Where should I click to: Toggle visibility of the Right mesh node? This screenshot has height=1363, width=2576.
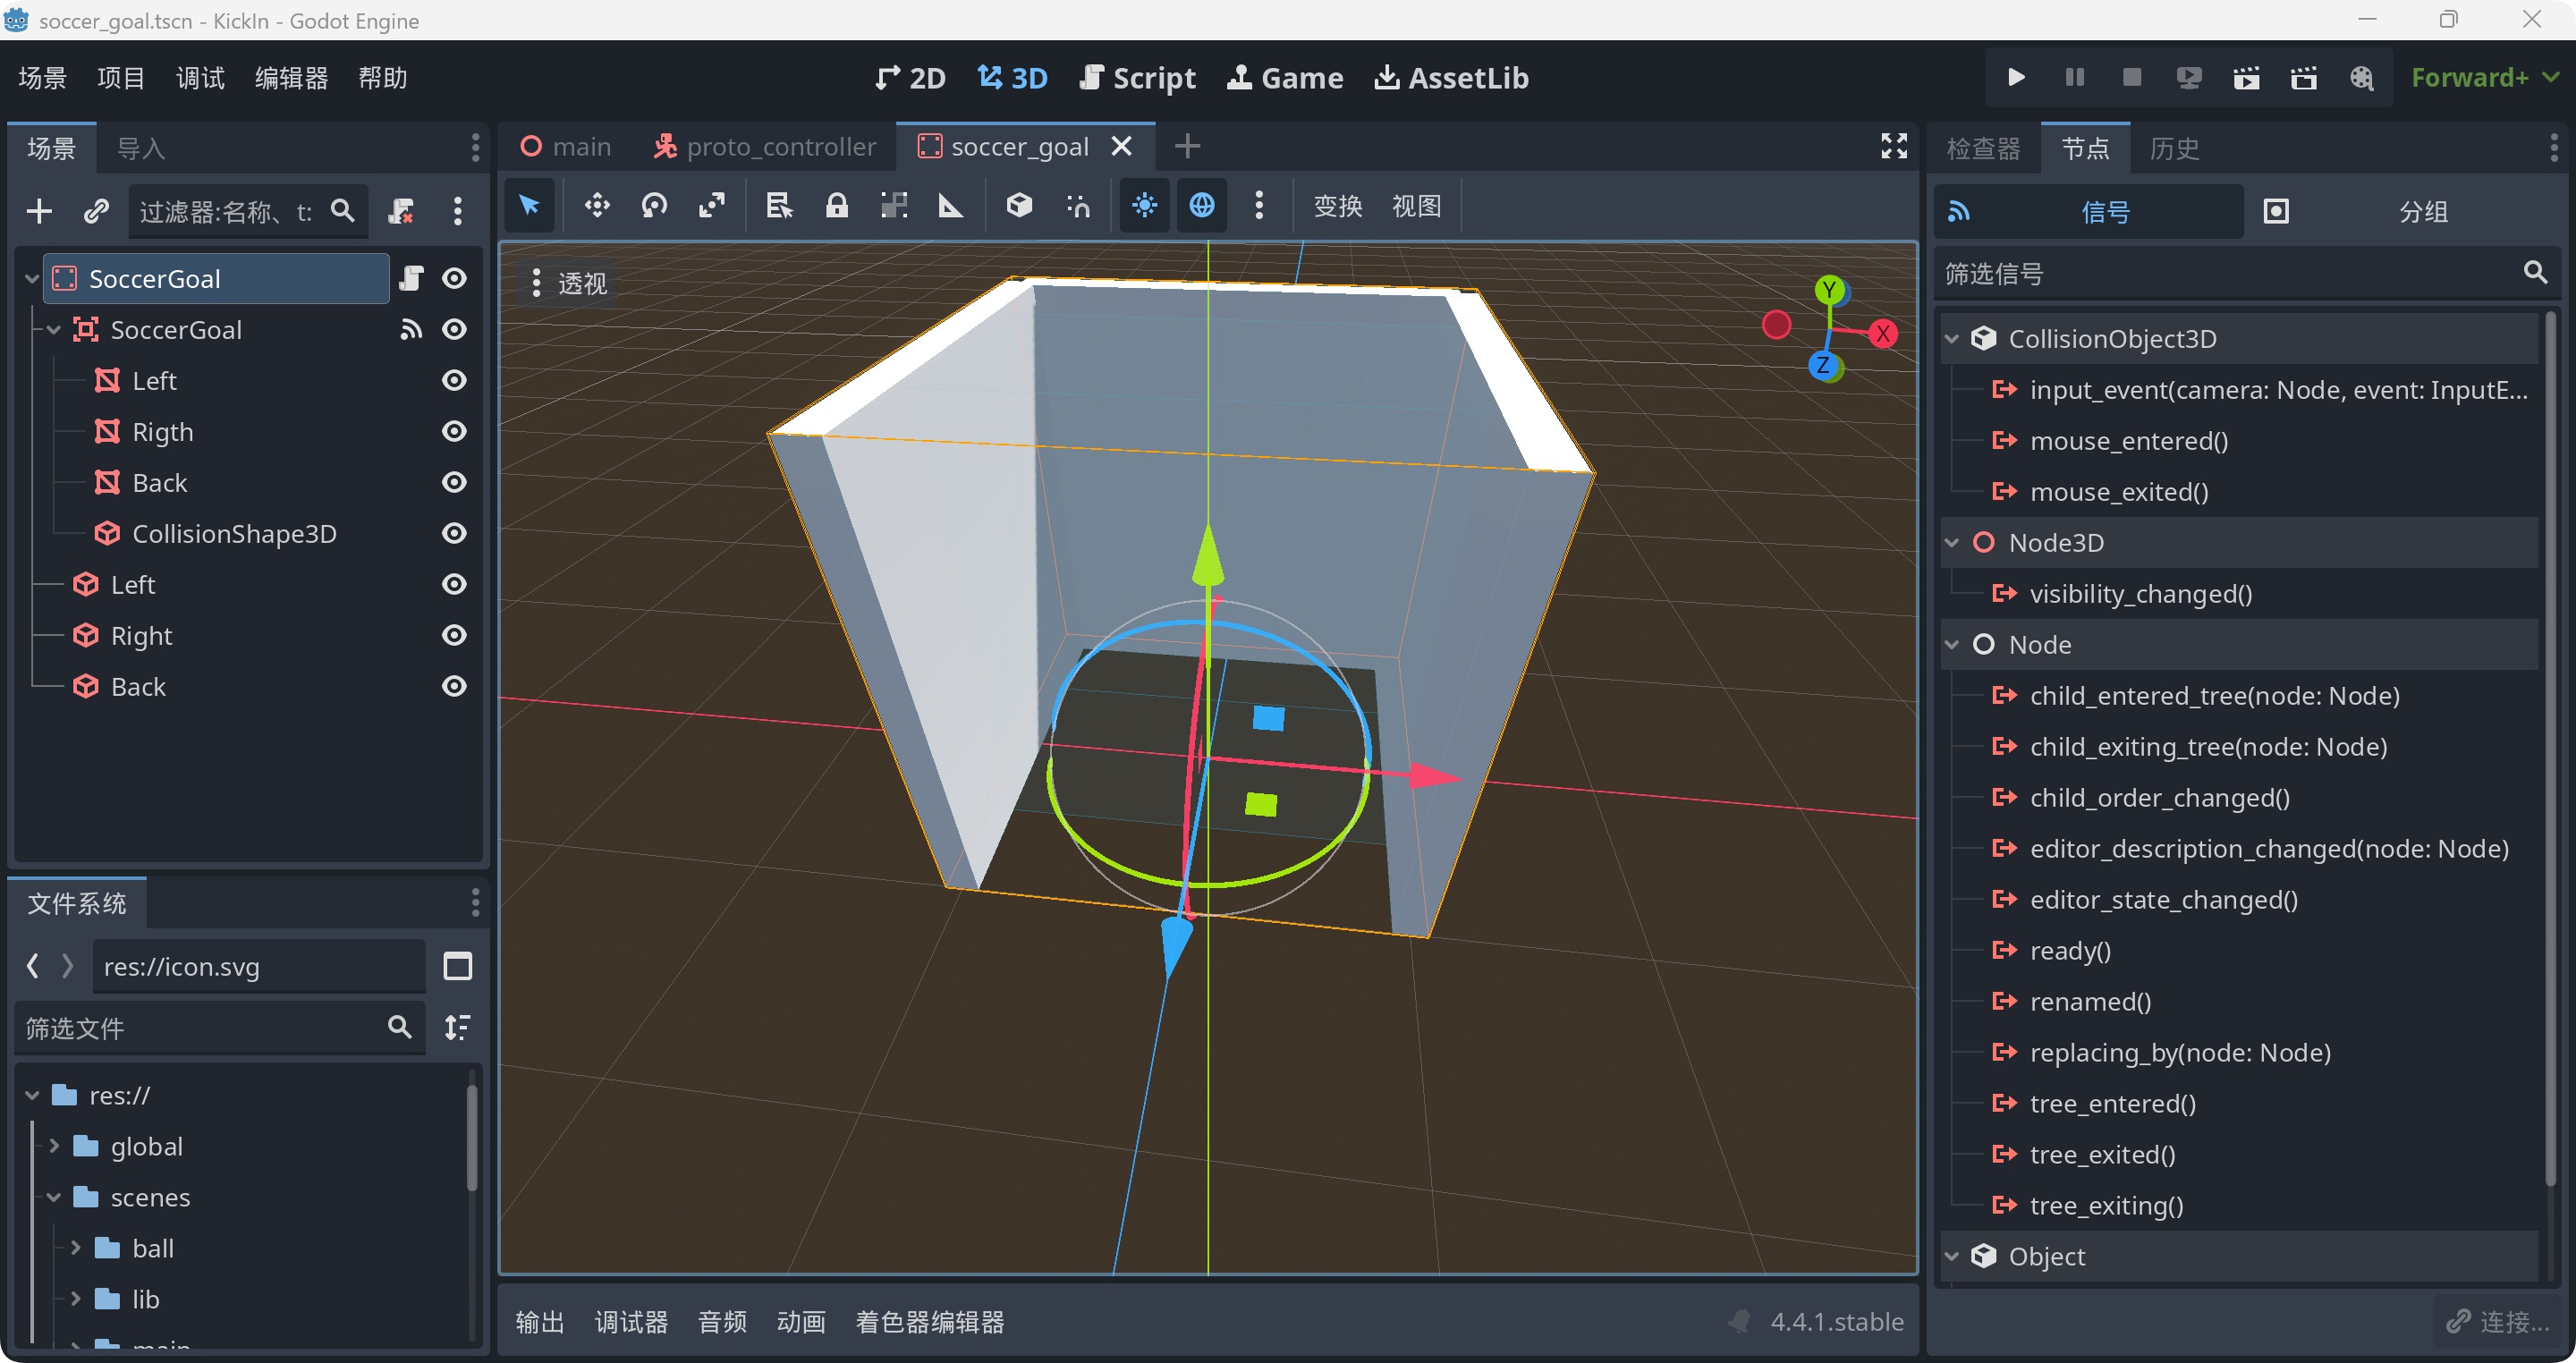(454, 635)
